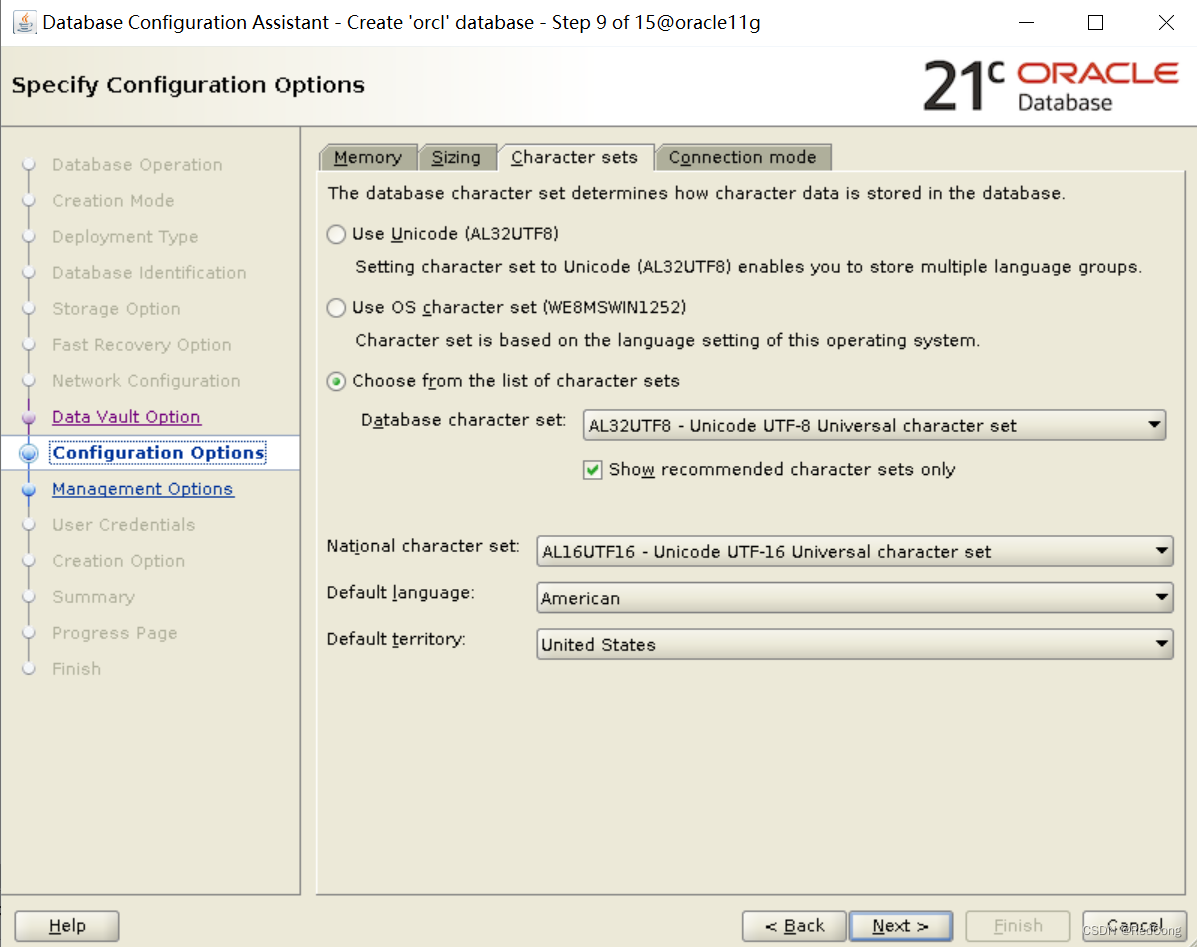This screenshot has width=1197, height=947.
Task: Select Use Unicode (AL32UTF8) radio button
Action: point(336,234)
